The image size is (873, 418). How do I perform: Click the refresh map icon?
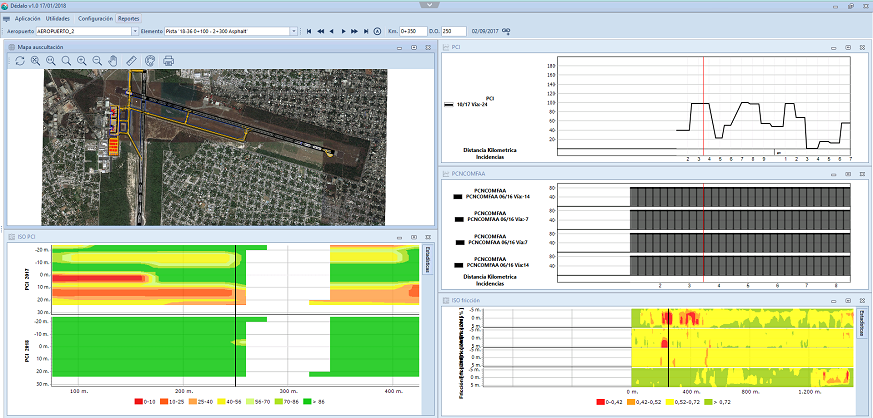(20, 61)
